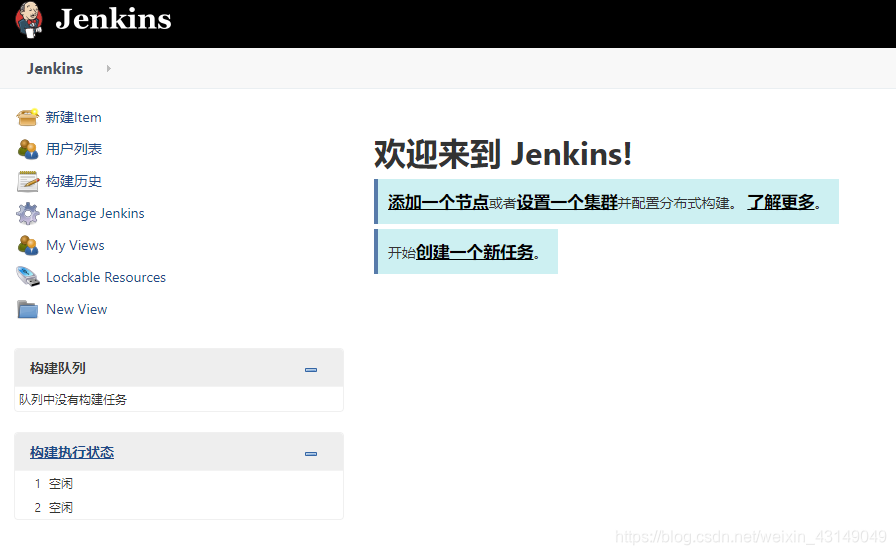Screen dimensions: 896x555
Task: Click the Jenkins butler logo icon
Action: coord(29,19)
